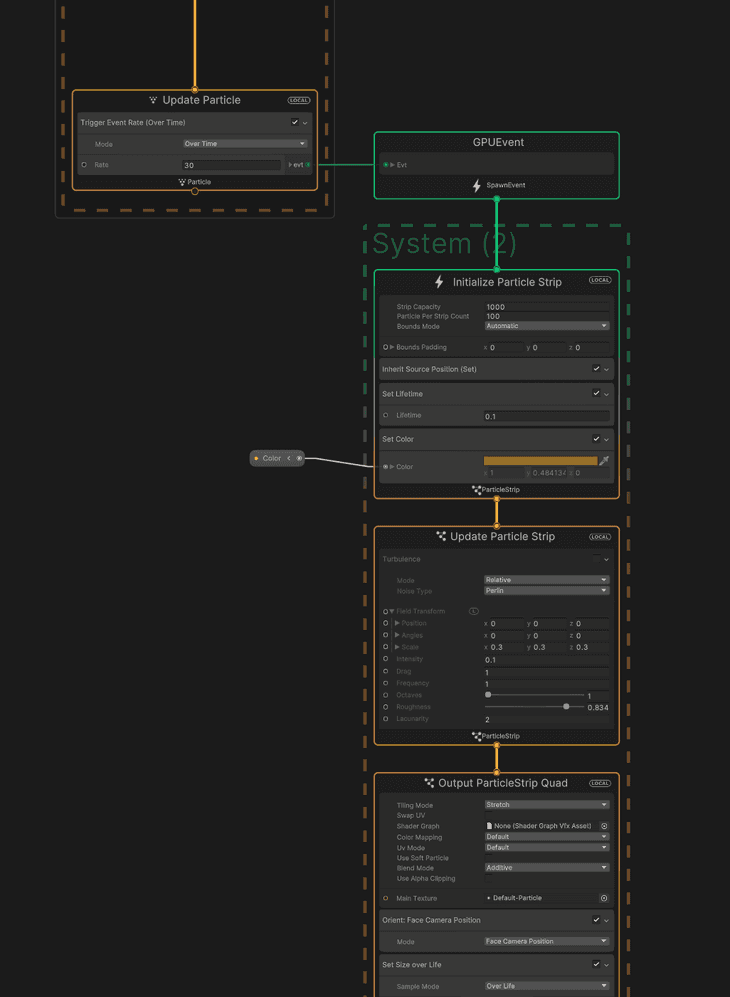Toggle Orient: Face Camera Position checkbox

pyautogui.click(x=596, y=920)
